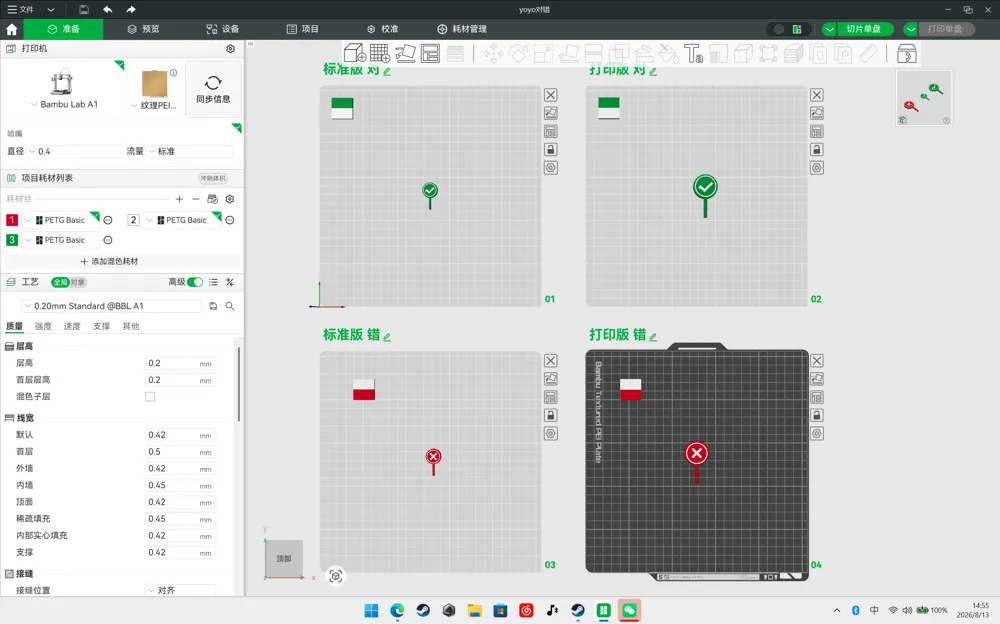
Task: Open the nozzle 直径 0.4 dropdown
Action: coord(75,151)
